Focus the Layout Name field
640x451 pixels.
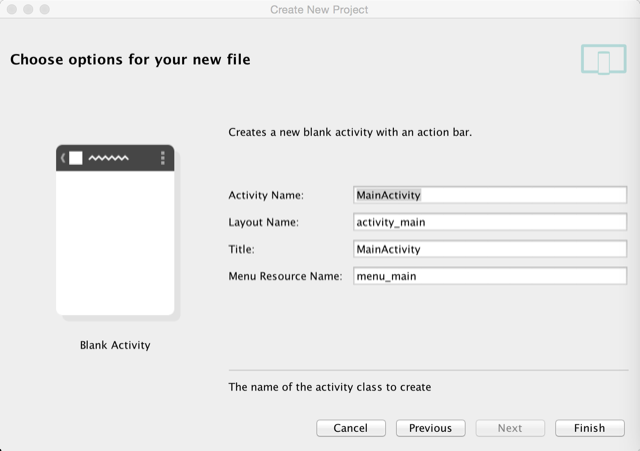pyautogui.click(x=490, y=222)
